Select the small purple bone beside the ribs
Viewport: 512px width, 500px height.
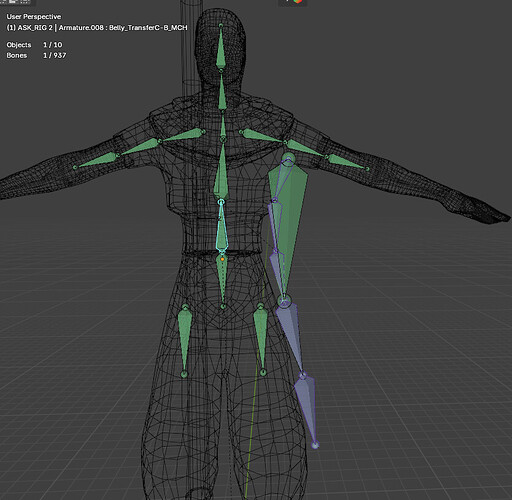point(275,224)
